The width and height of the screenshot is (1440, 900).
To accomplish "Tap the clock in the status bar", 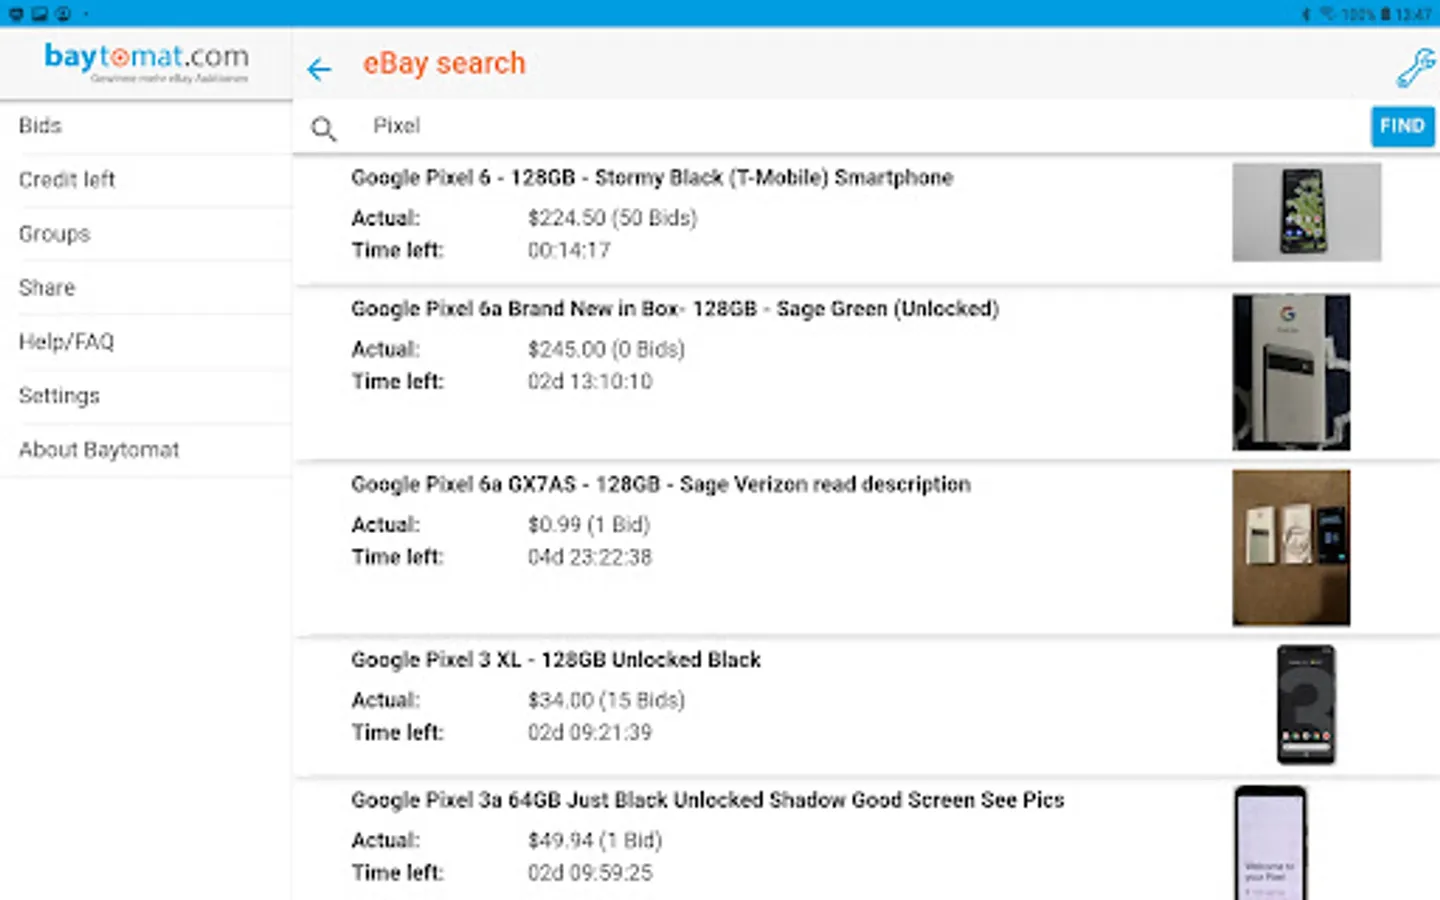I will point(1412,14).
